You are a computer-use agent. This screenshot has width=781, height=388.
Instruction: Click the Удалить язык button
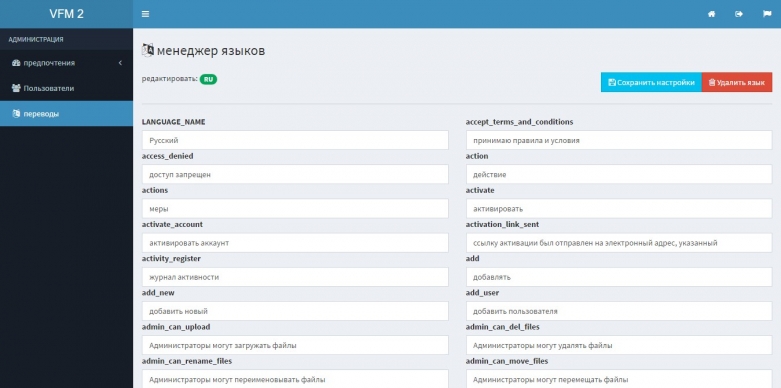point(737,82)
